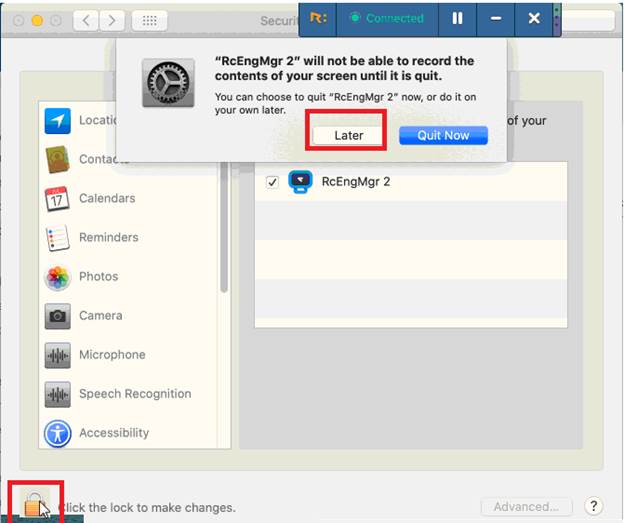Go back with the left arrow button
The height and width of the screenshot is (523, 624).
(87, 20)
